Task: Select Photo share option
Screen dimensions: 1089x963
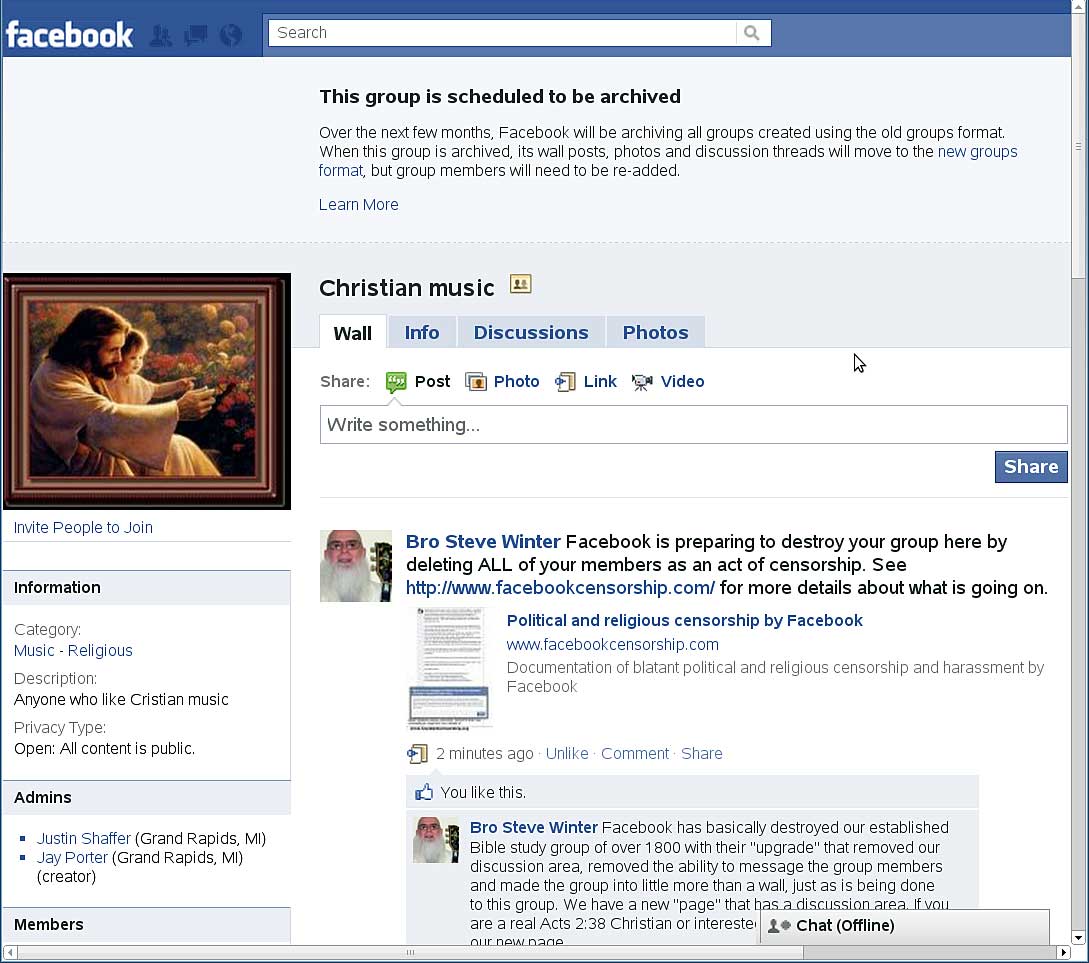Action: [x=516, y=382]
